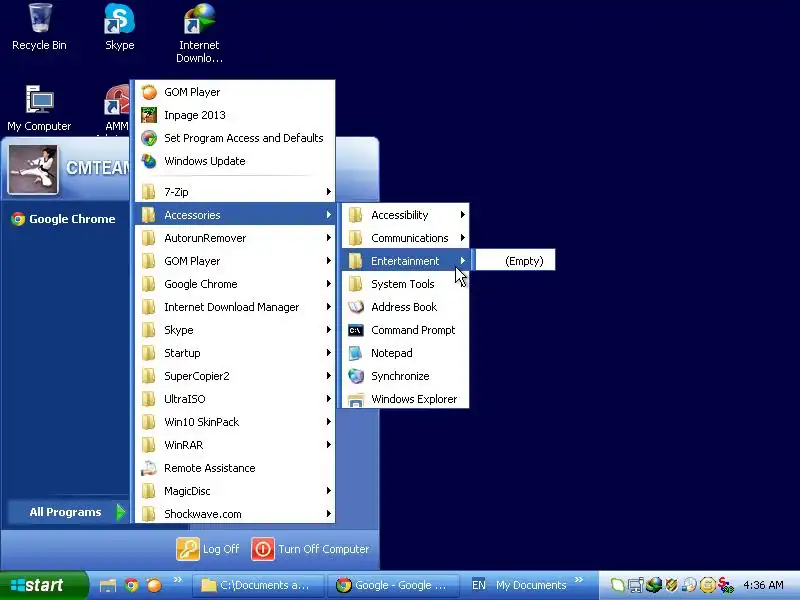Select the Skype program folder entry

(235, 330)
